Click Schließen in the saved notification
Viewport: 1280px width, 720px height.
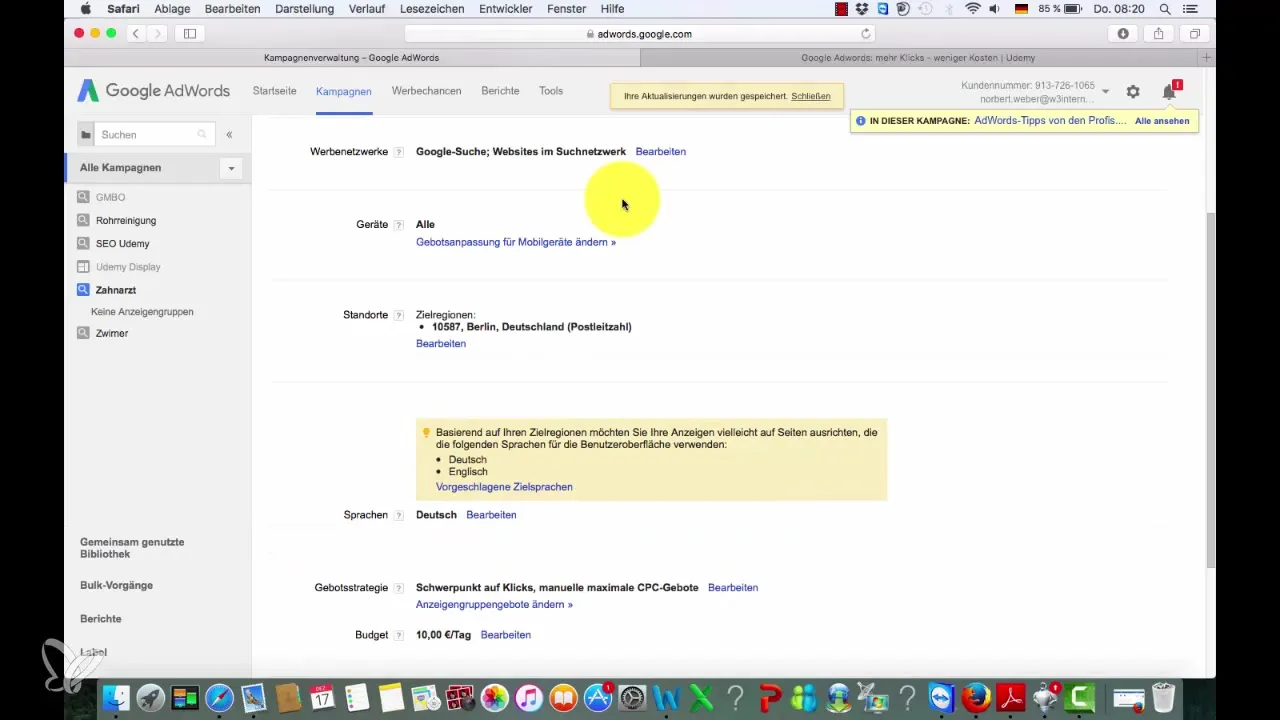coord(810,96)
